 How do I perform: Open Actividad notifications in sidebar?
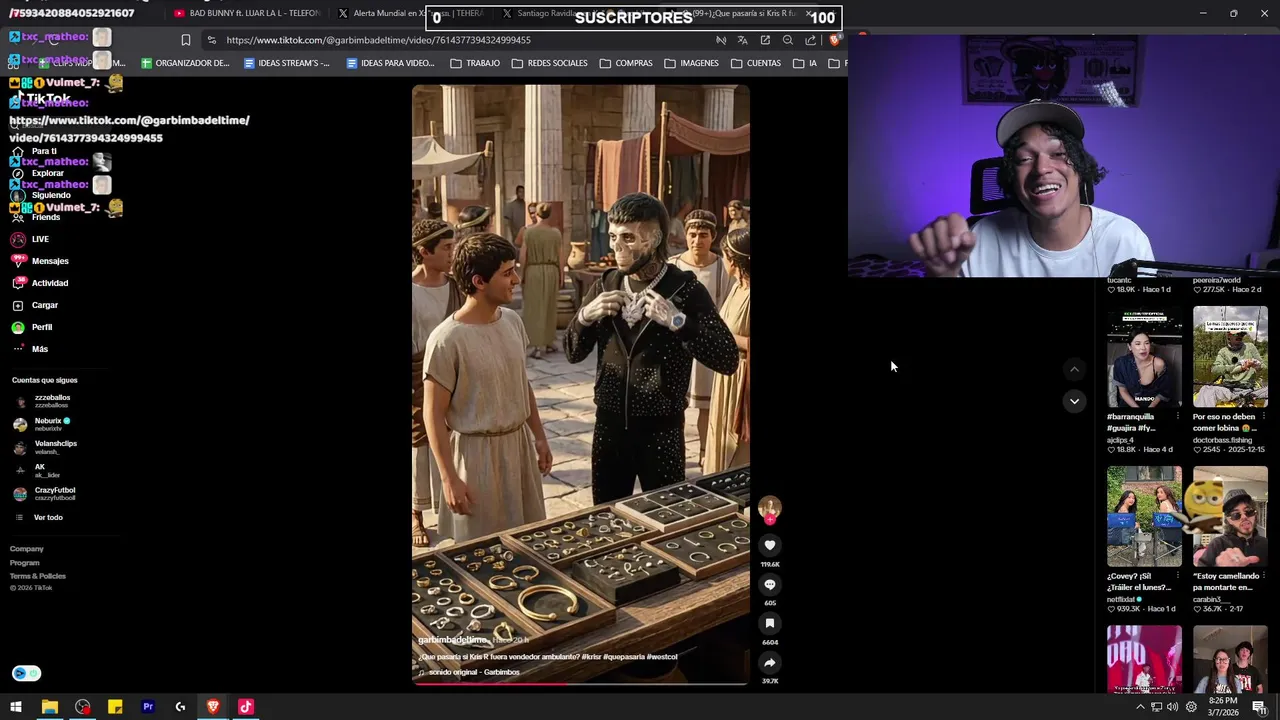pos(40,283)
